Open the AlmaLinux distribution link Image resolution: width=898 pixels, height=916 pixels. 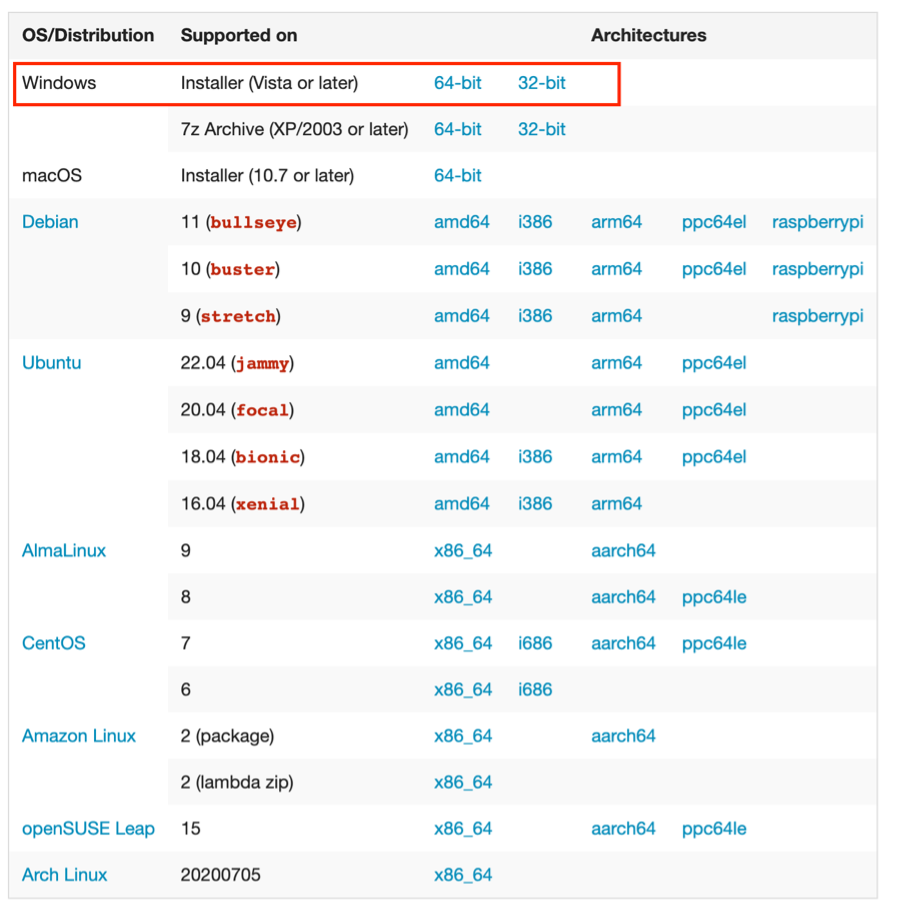(x=64, y=550)
